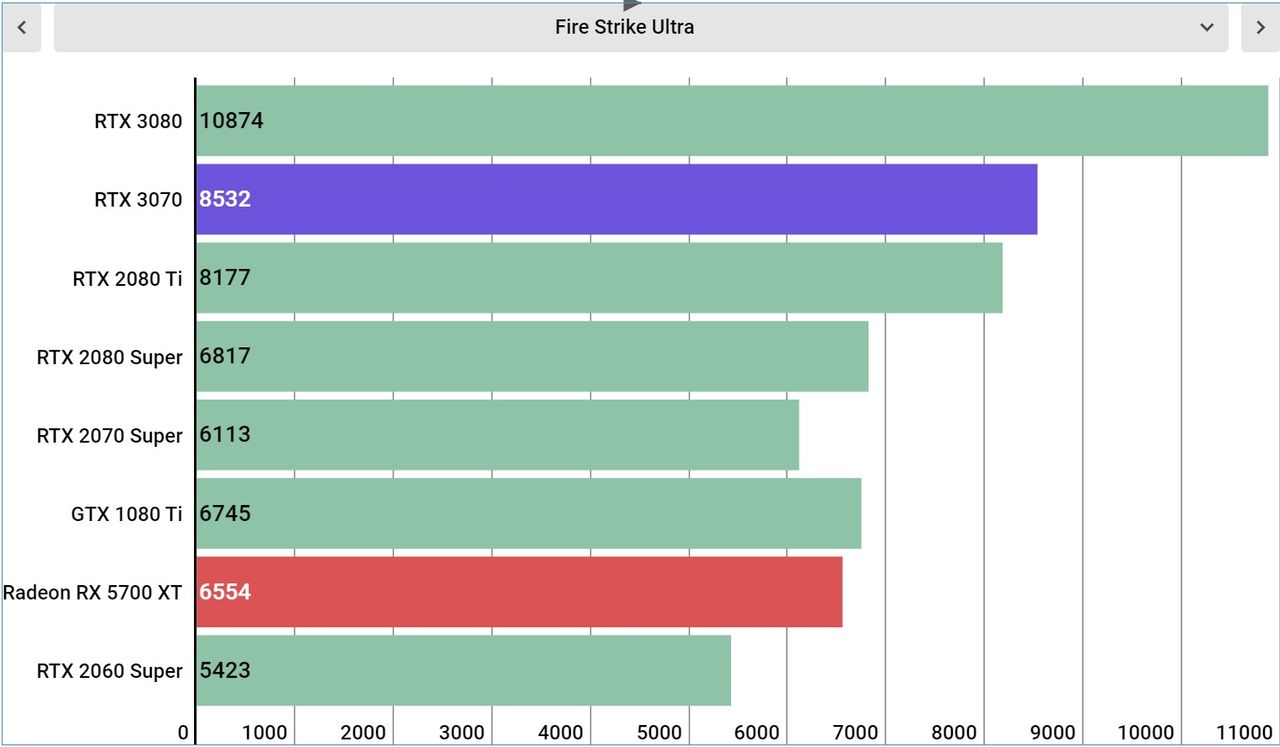Click the RTX 2060 Super bar
Image resolution: width=1280 pixels, height=747 pixels.
tap(464, 670)
